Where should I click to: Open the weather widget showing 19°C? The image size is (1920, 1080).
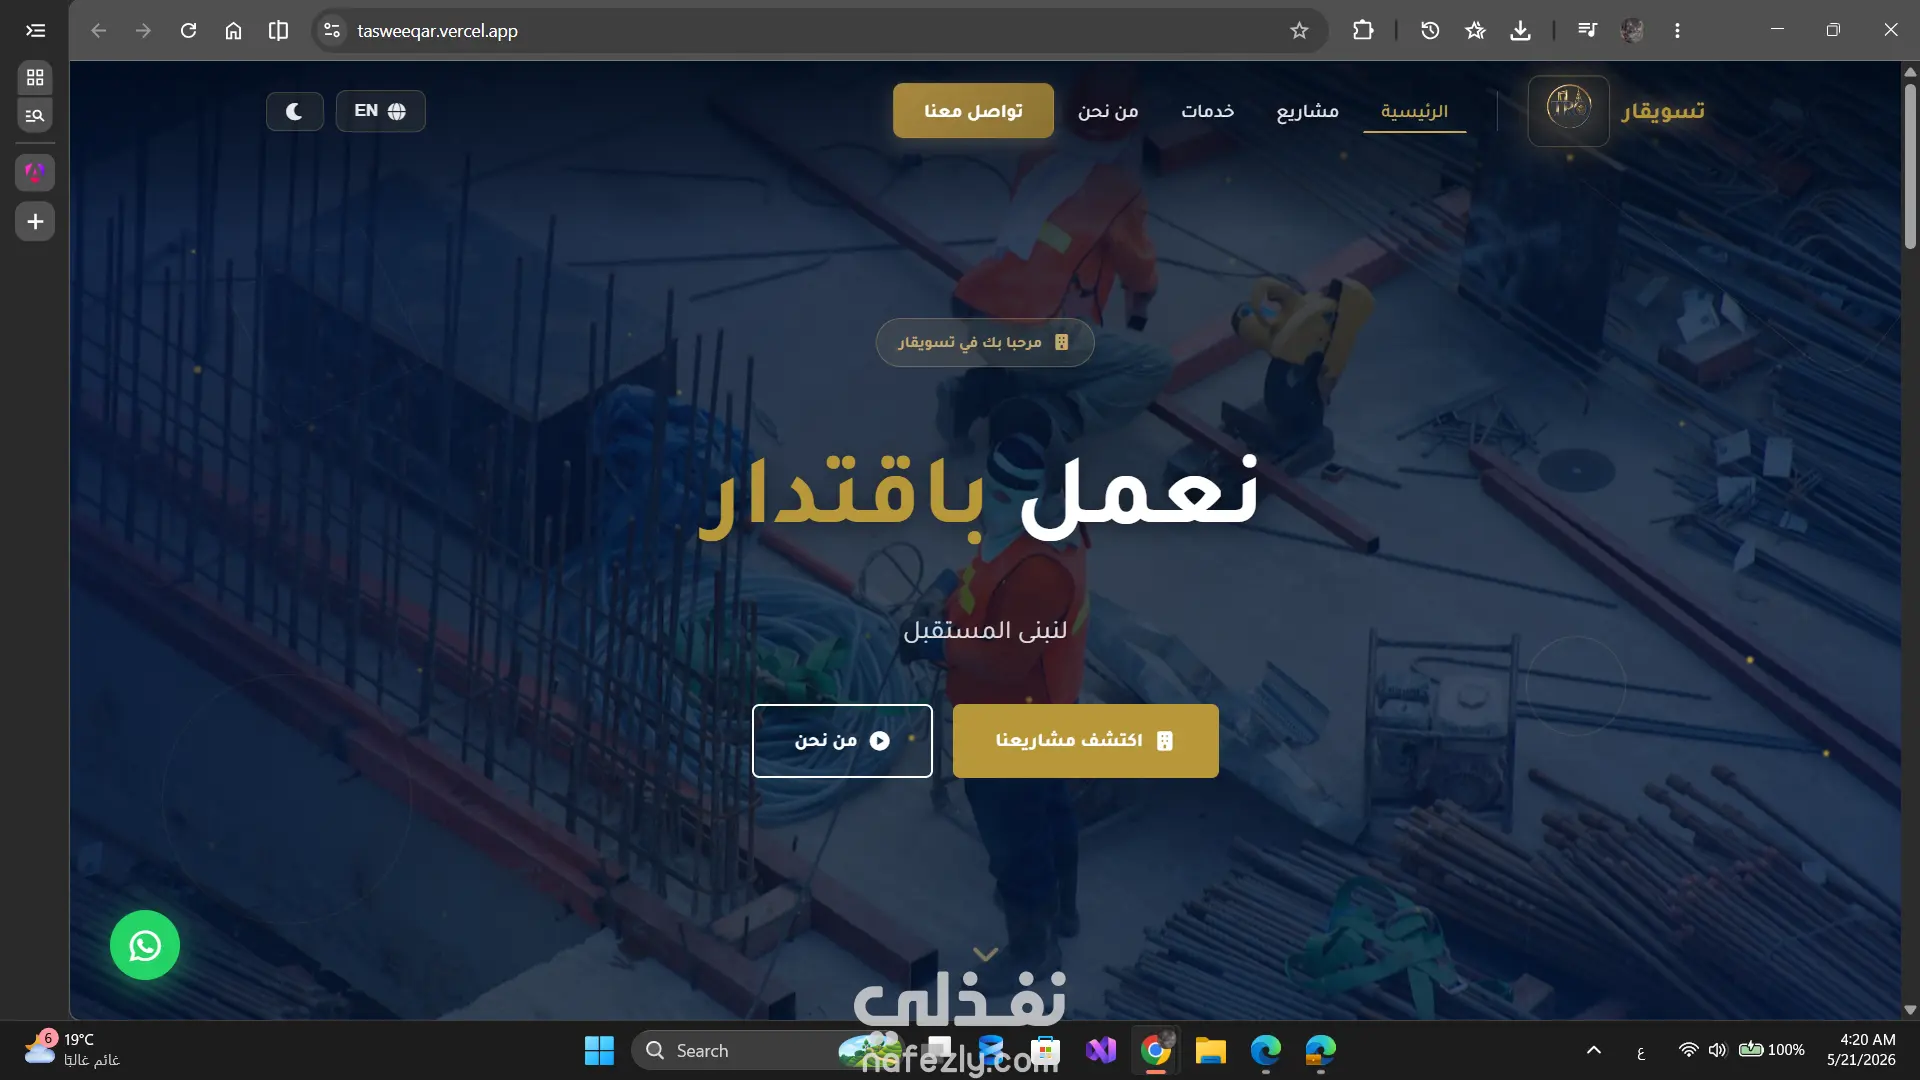click(72, 1050)
